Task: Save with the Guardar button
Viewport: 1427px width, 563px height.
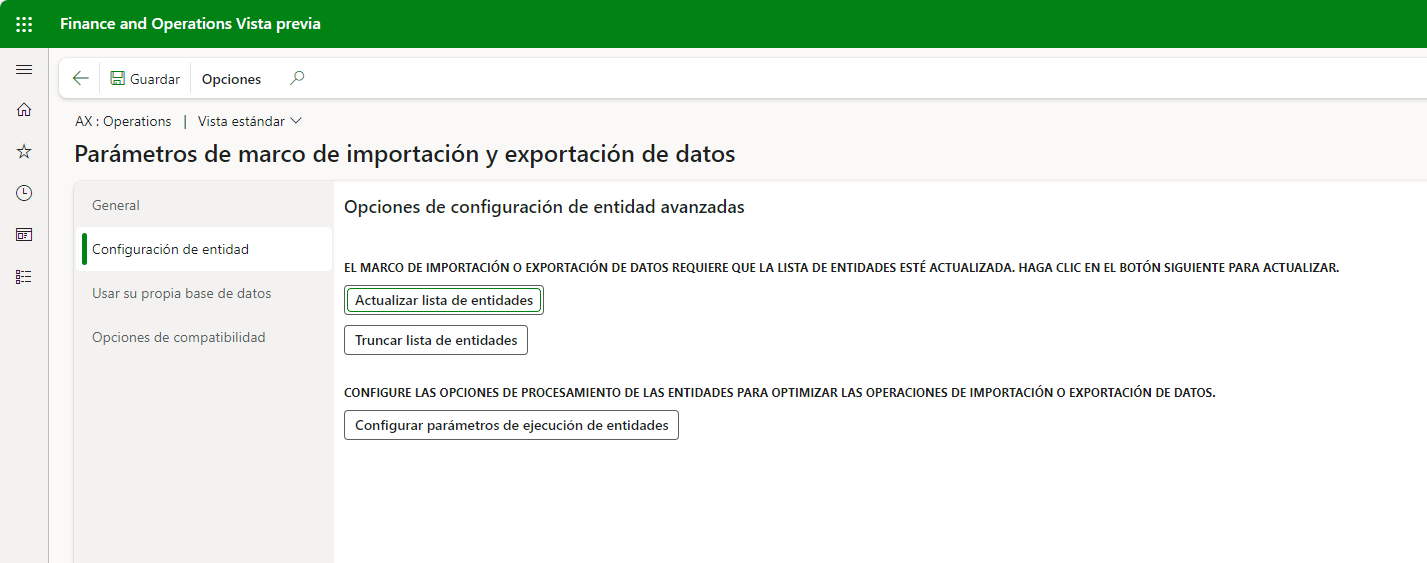Action: tap(145, 79)
